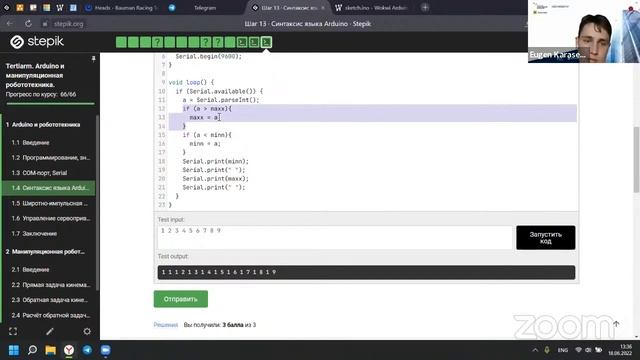Click the pencil edit icon in sidebar footer
The image size is (640, 360).
50,331
